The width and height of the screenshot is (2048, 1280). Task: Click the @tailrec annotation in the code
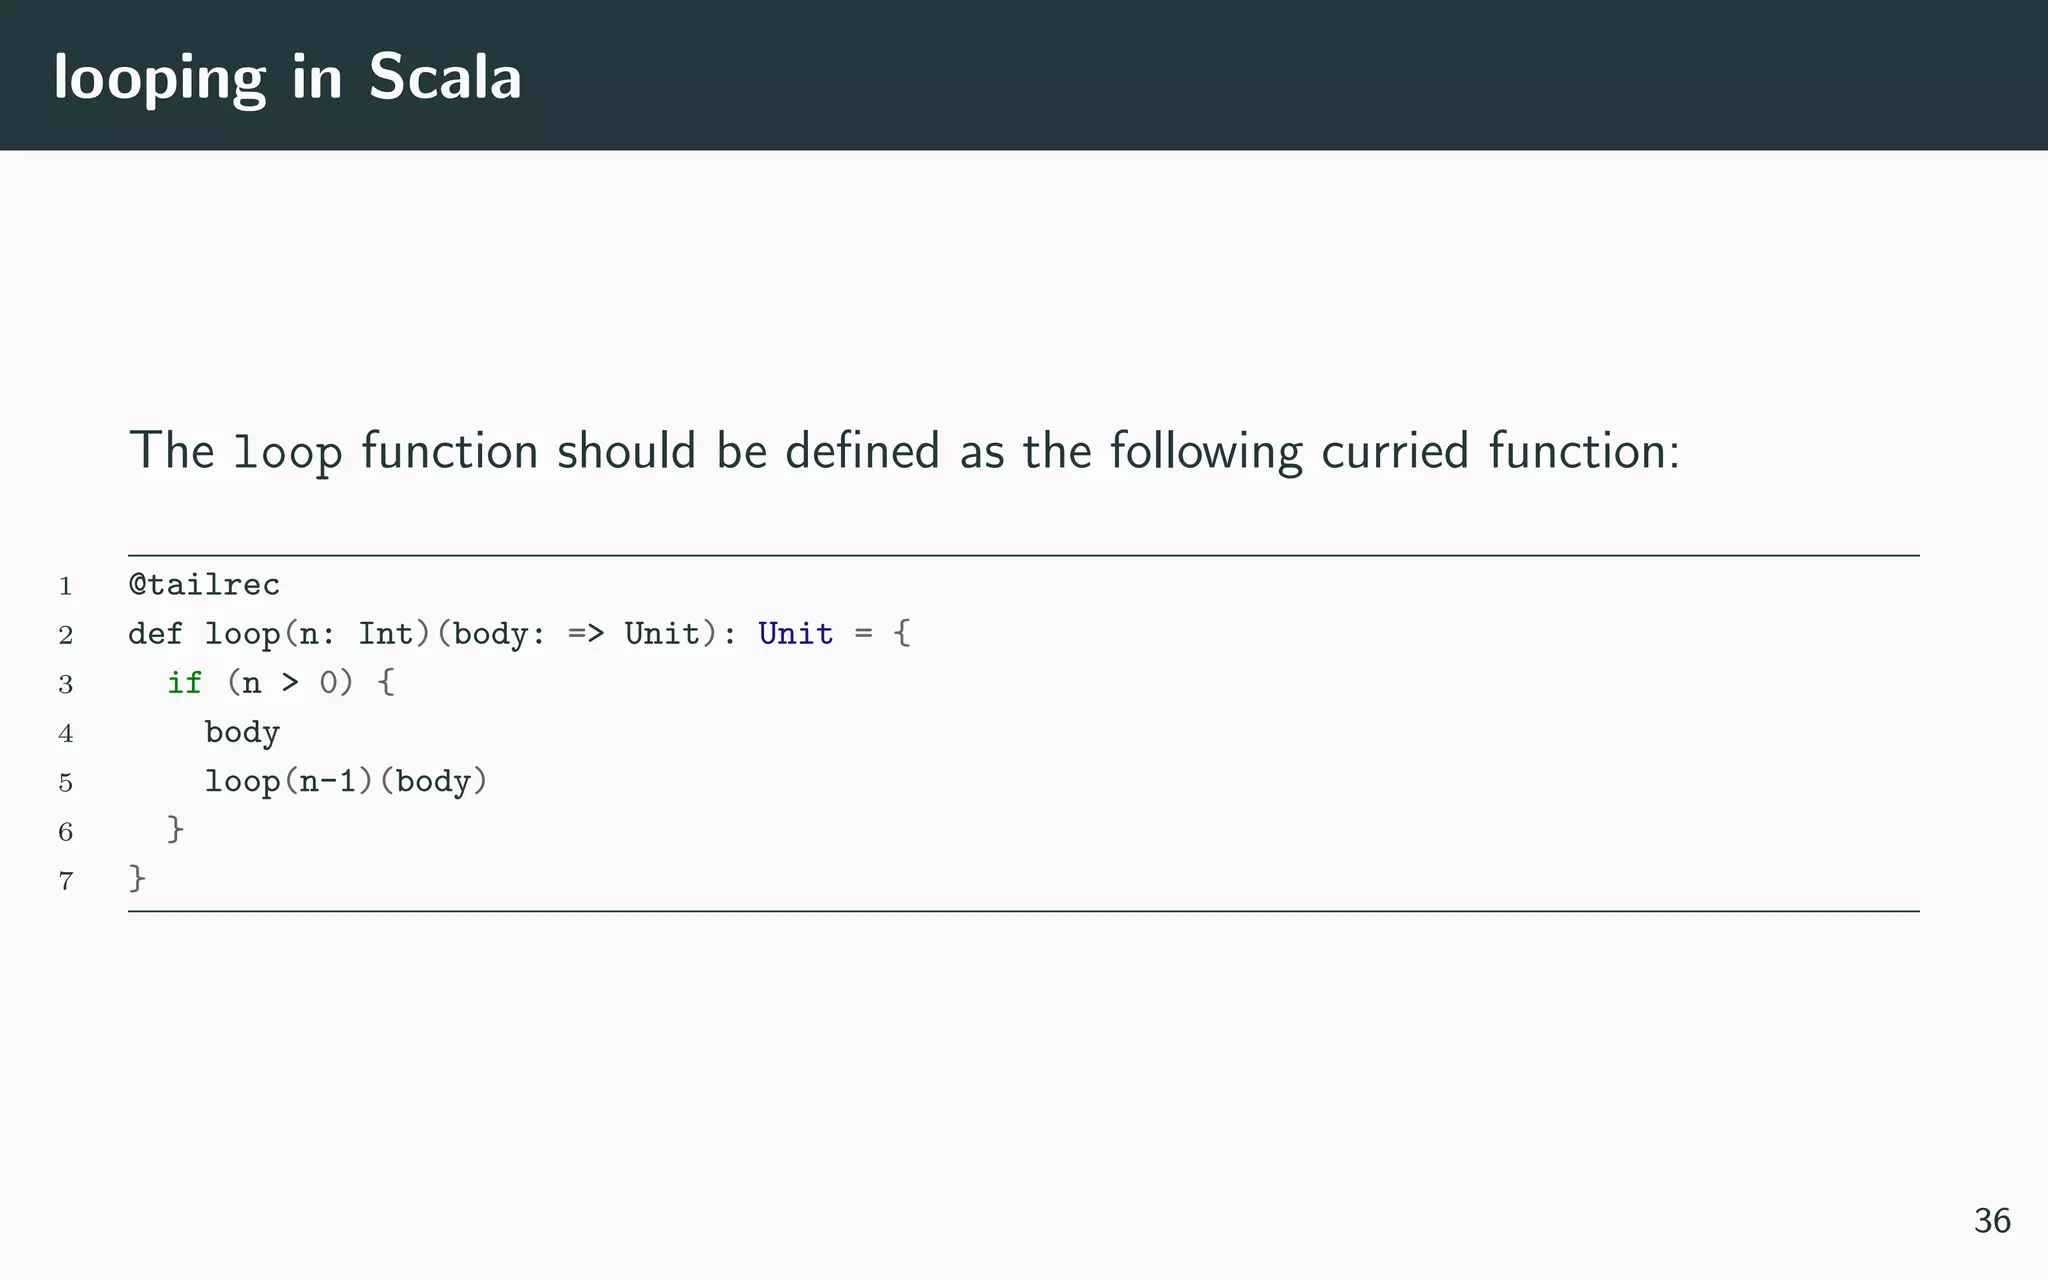204,584
